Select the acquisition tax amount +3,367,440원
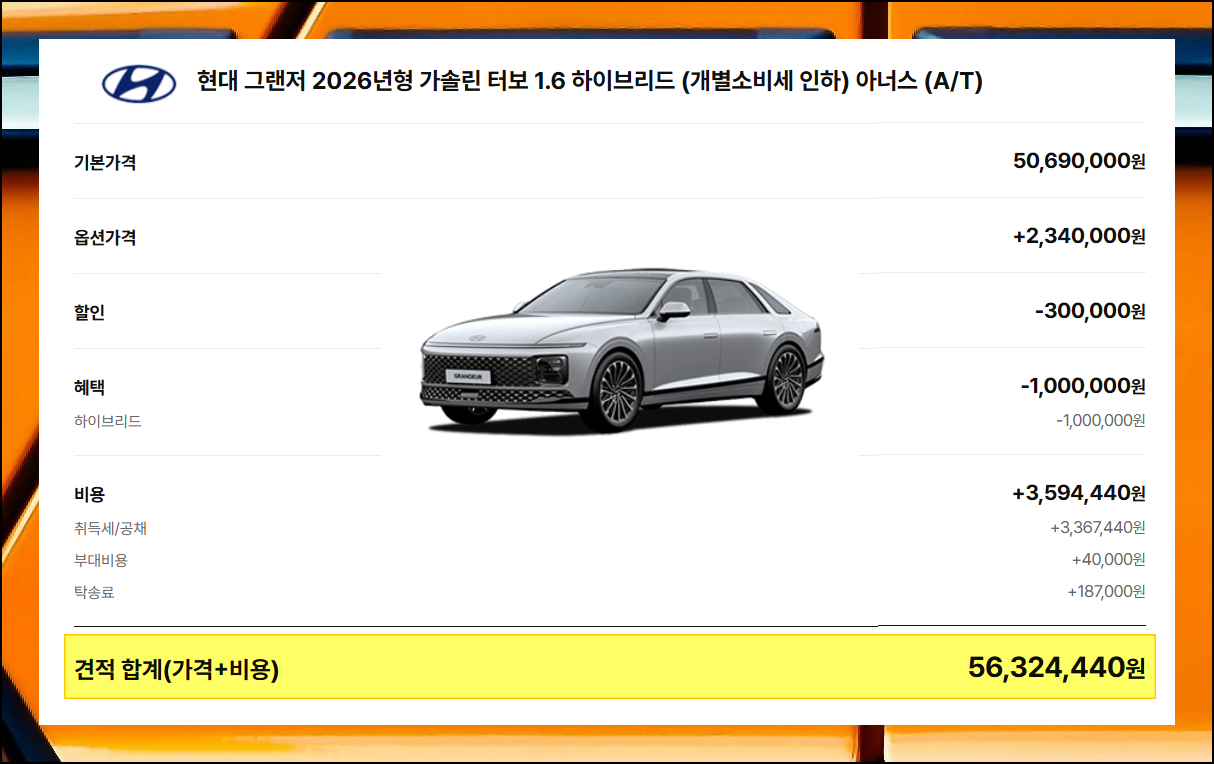Screen dimensions: 1214x764 point(1098,527)
